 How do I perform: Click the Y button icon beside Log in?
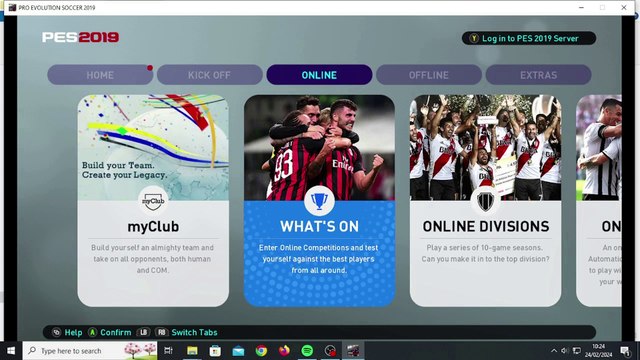tap(474, 38)
